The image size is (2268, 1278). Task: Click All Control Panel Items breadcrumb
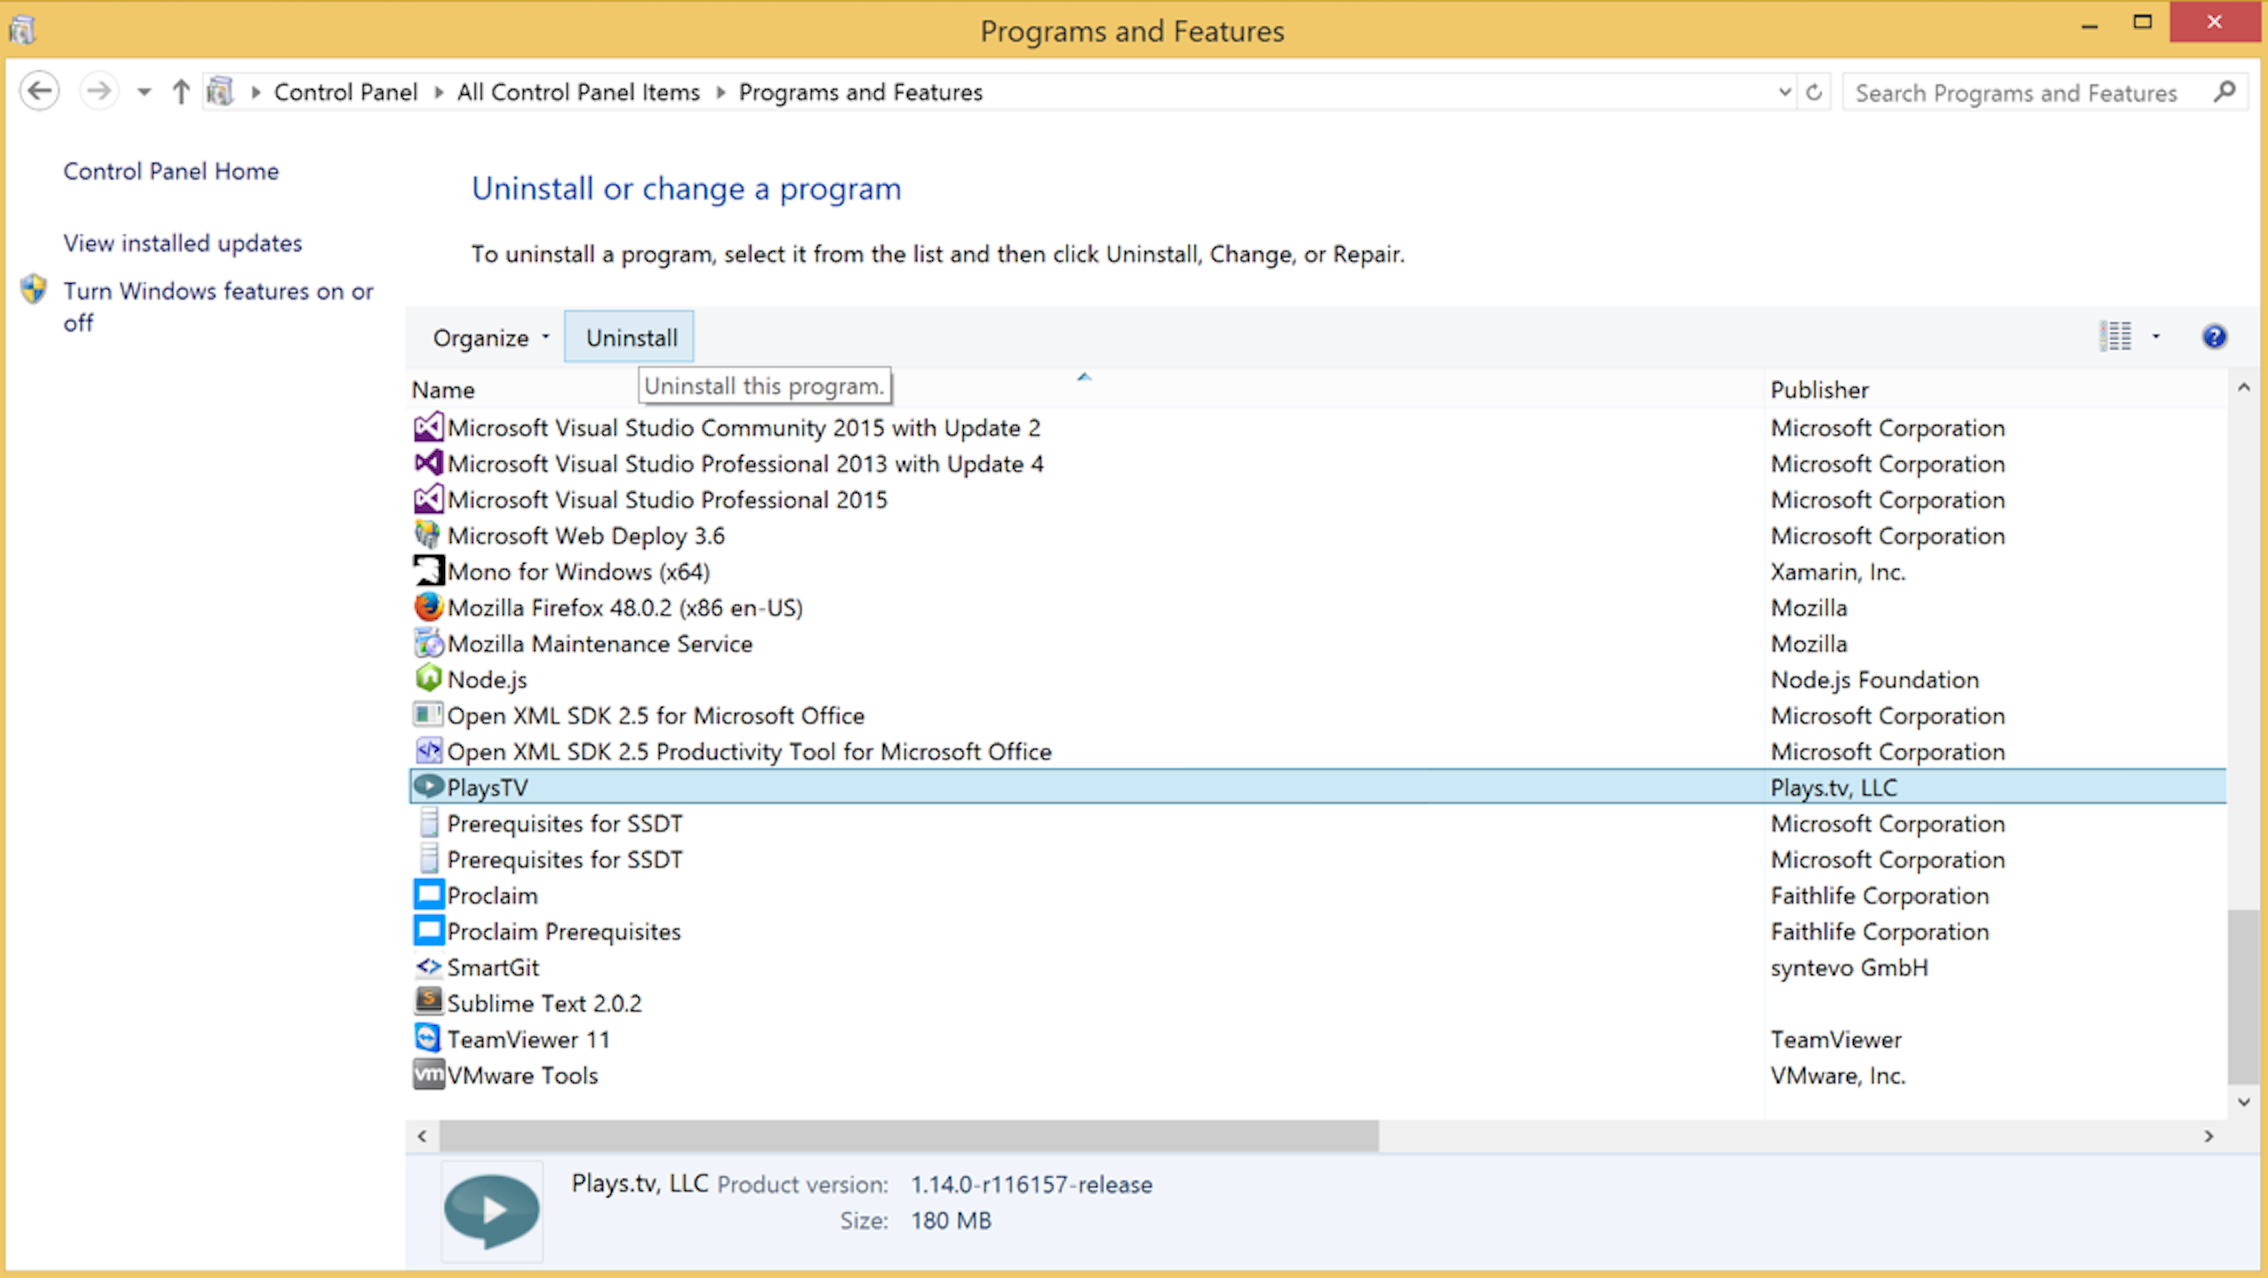point(579,92)
